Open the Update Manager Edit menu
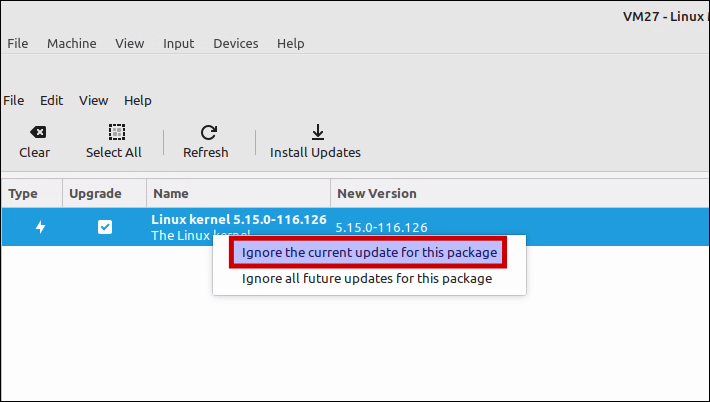 pyautogui.click(x=51, y=100)
